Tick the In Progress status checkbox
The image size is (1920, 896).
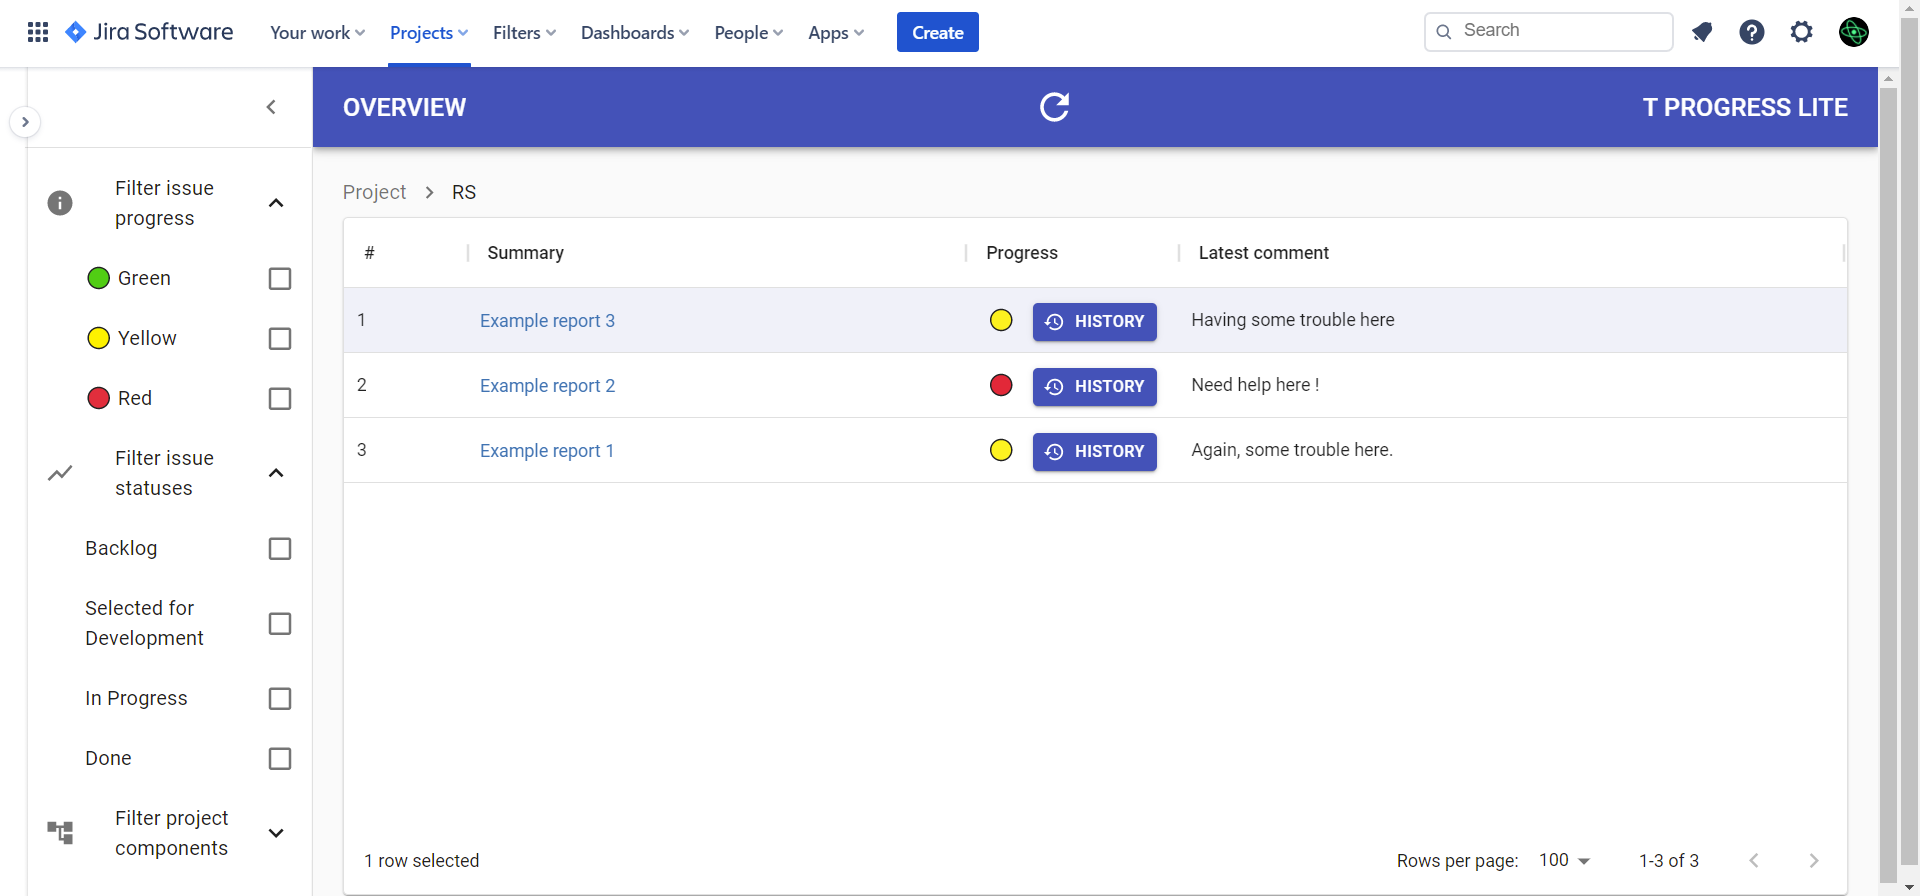tap(280, 699)
